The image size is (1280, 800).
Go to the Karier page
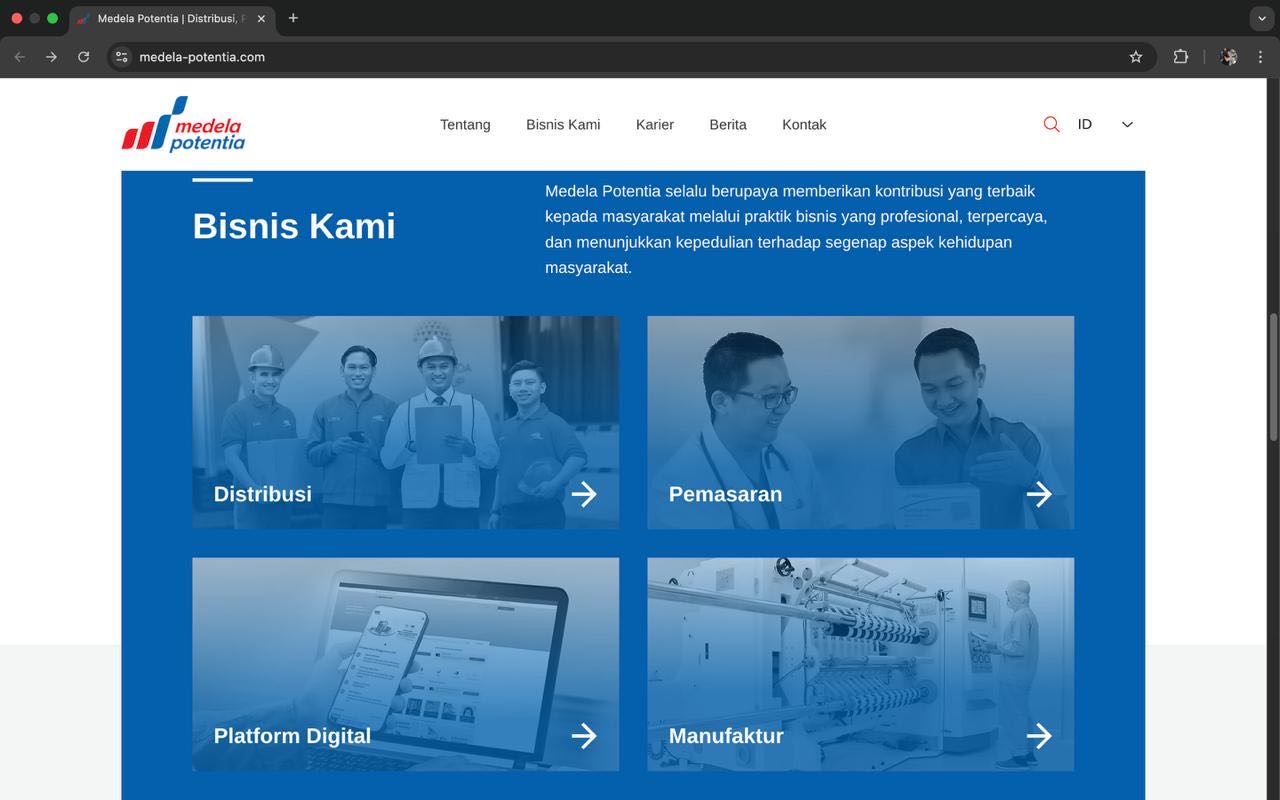655,125
